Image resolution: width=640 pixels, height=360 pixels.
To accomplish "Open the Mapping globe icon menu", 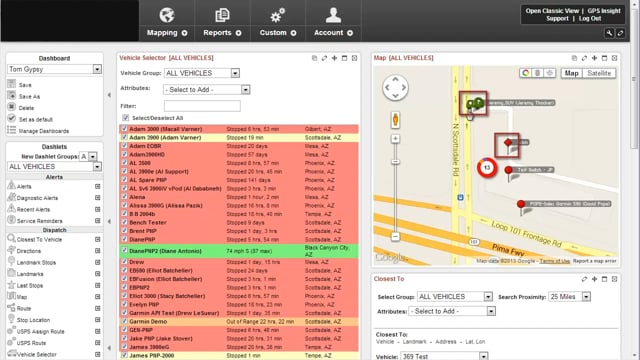I will (x=167, y=16).
